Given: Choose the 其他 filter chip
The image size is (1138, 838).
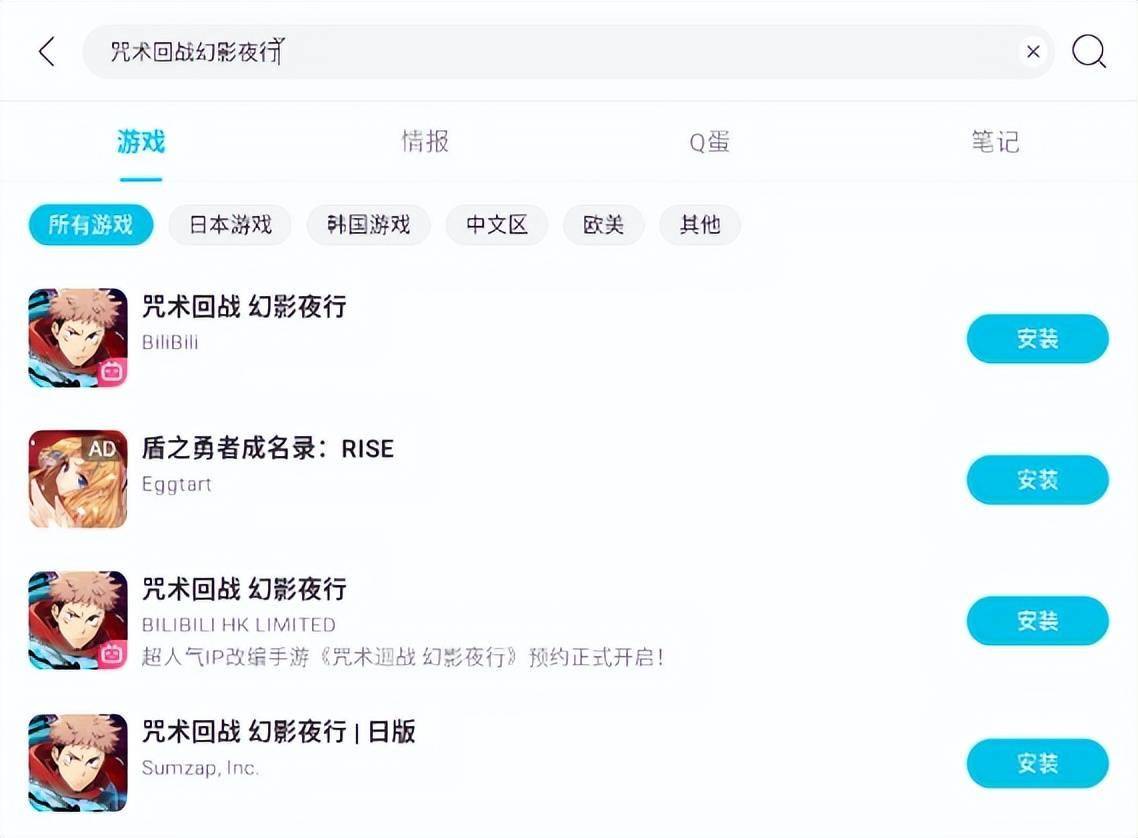Looking at the screenshot, I should 700,225.
